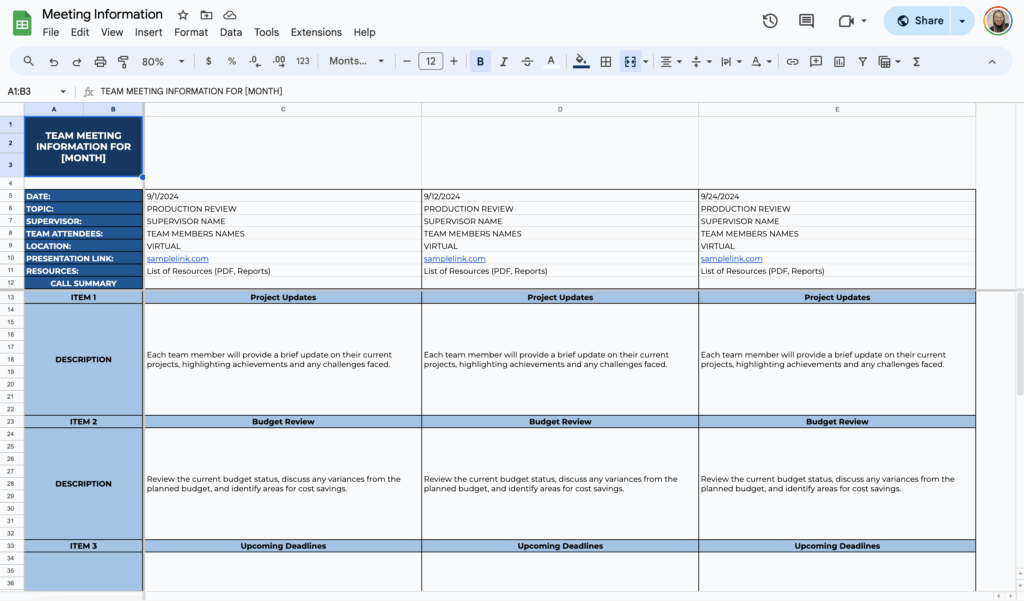Viewport: 1024px width, 601px height.
Task: Click the Share button
Action: click(921, 20)
